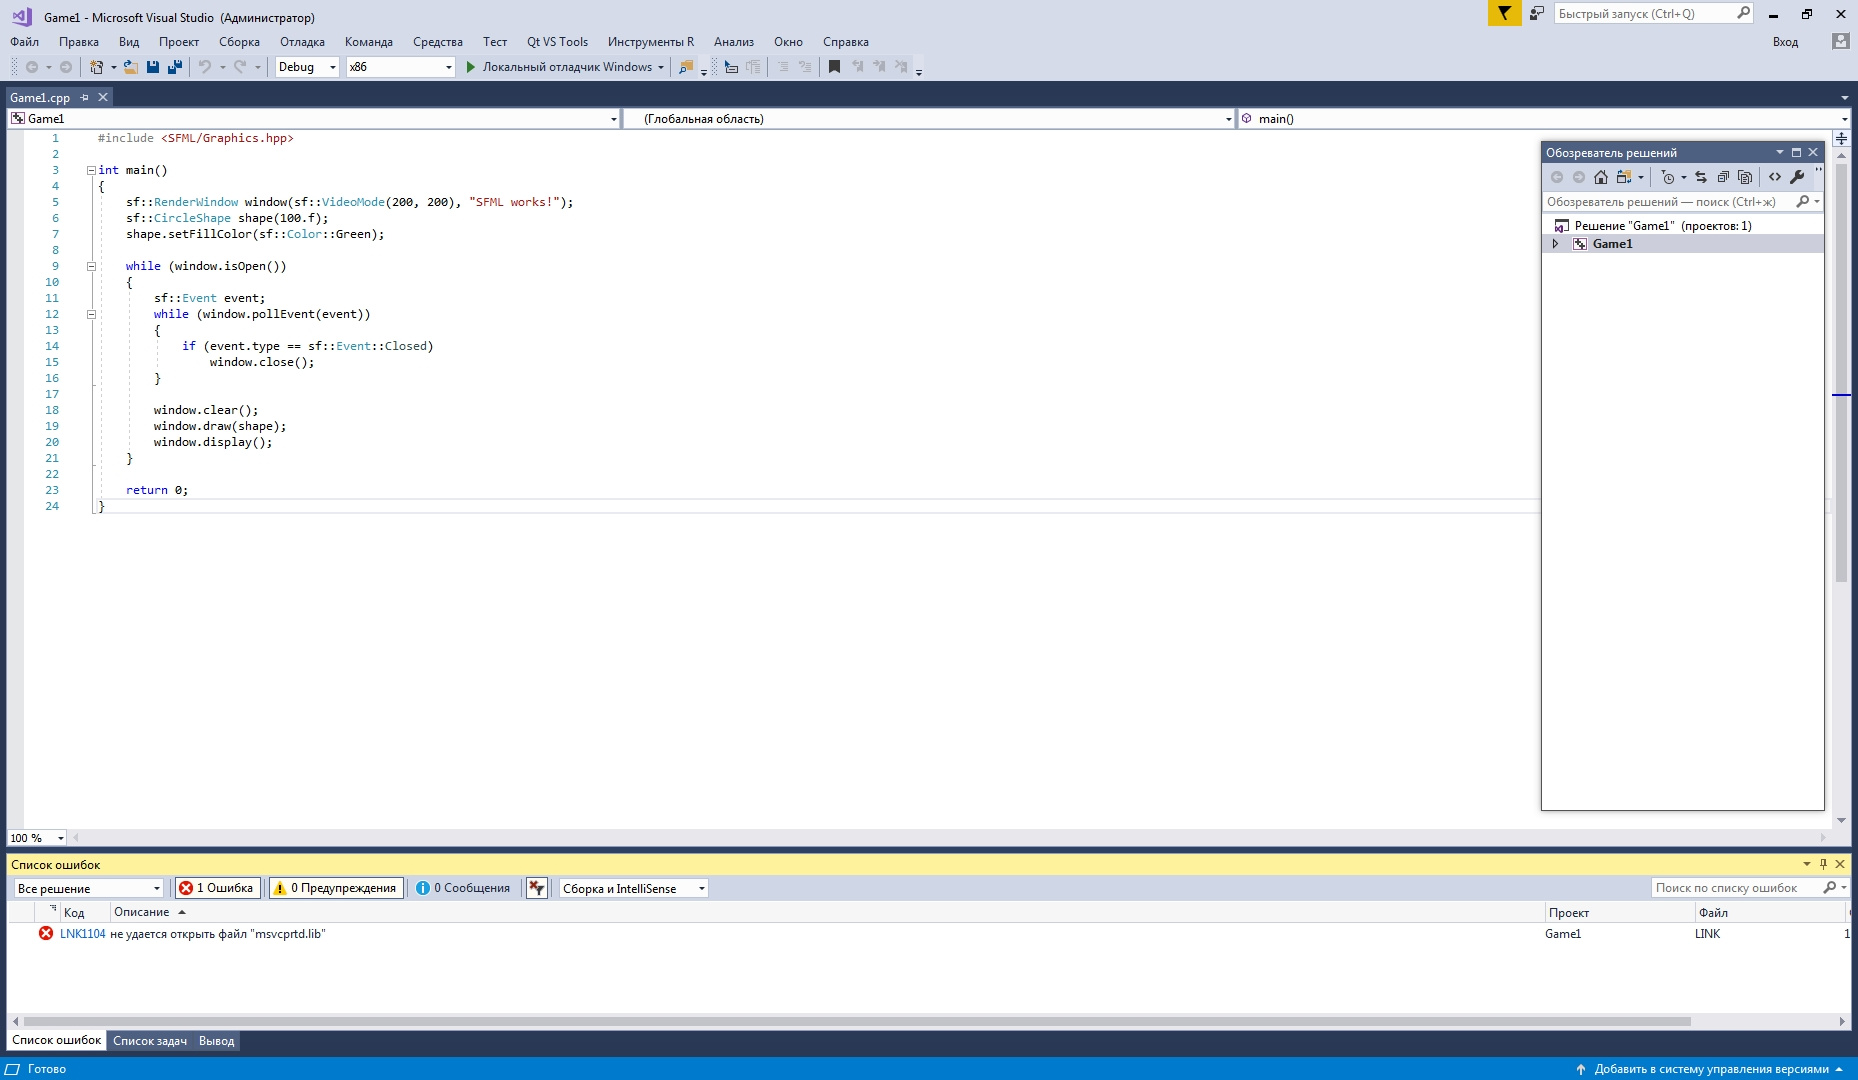1858x1080 pixels.
Task: Click the LNK1104 error code link
Action: pos(82,934)
